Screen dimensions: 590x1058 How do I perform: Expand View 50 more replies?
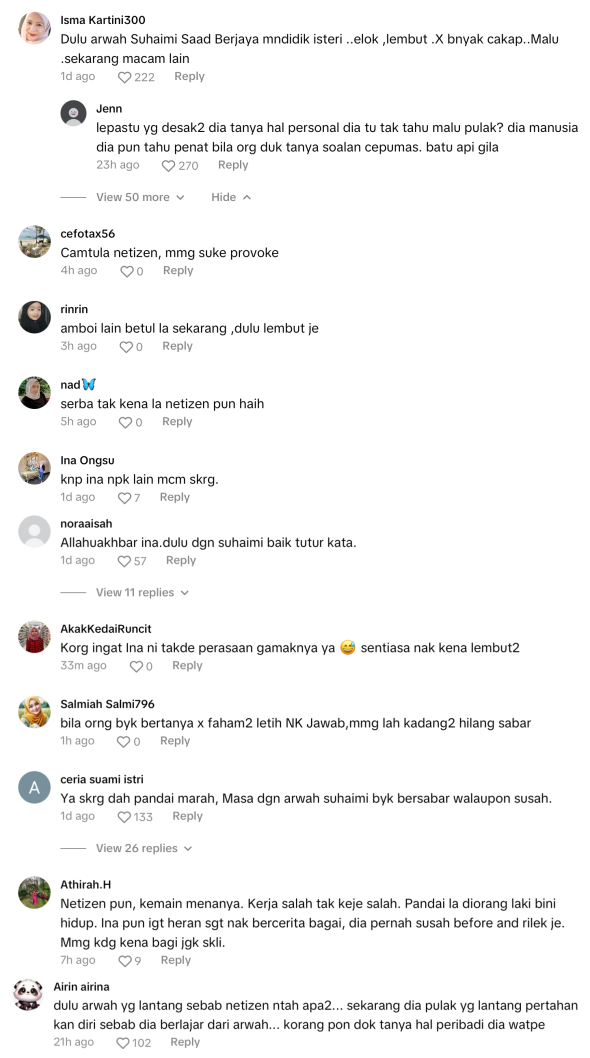pyautogui.click(x=140, y=197)
